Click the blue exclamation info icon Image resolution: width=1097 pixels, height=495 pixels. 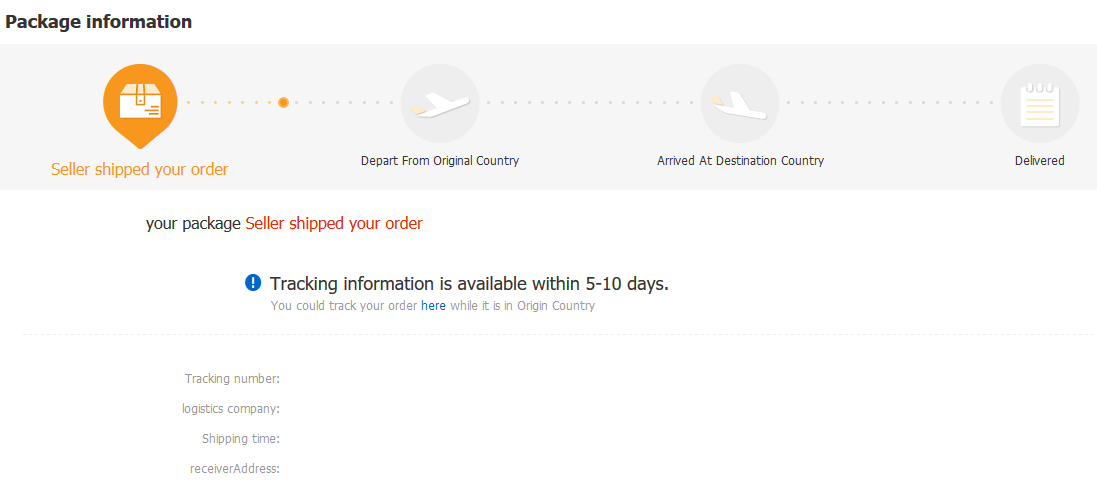coord(253,283)
